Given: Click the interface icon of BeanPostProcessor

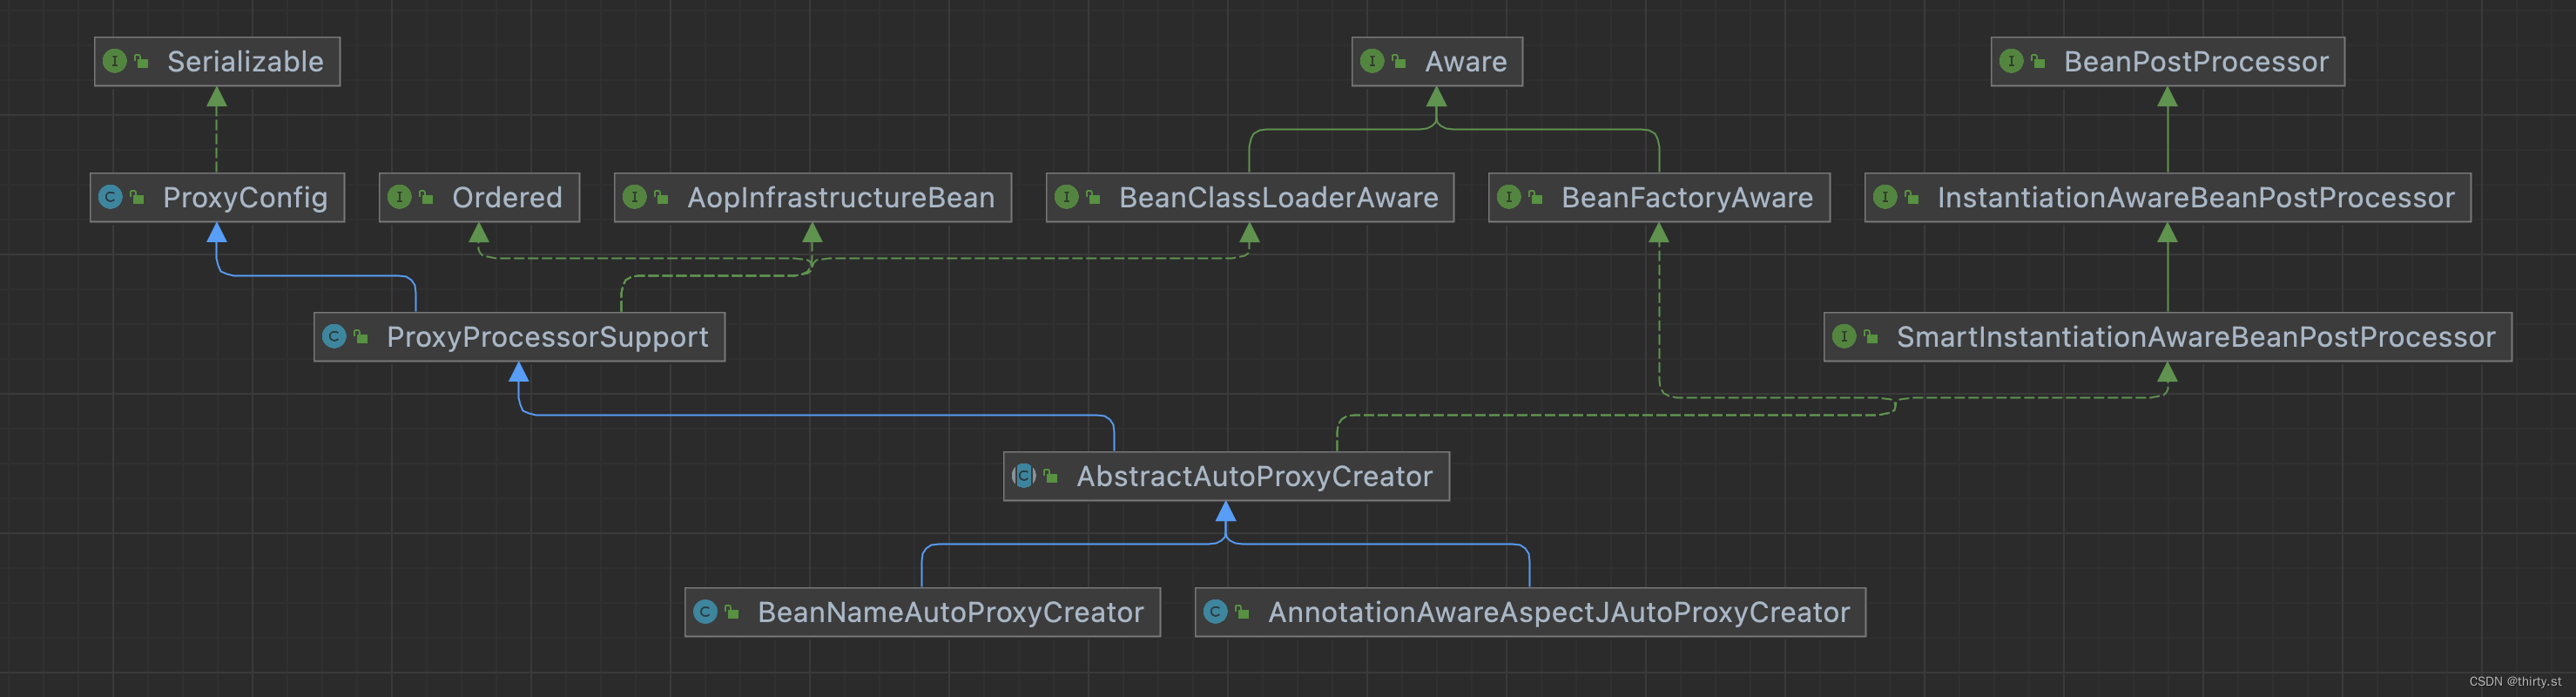Looking at the screenshot, I should point(2012,61).
